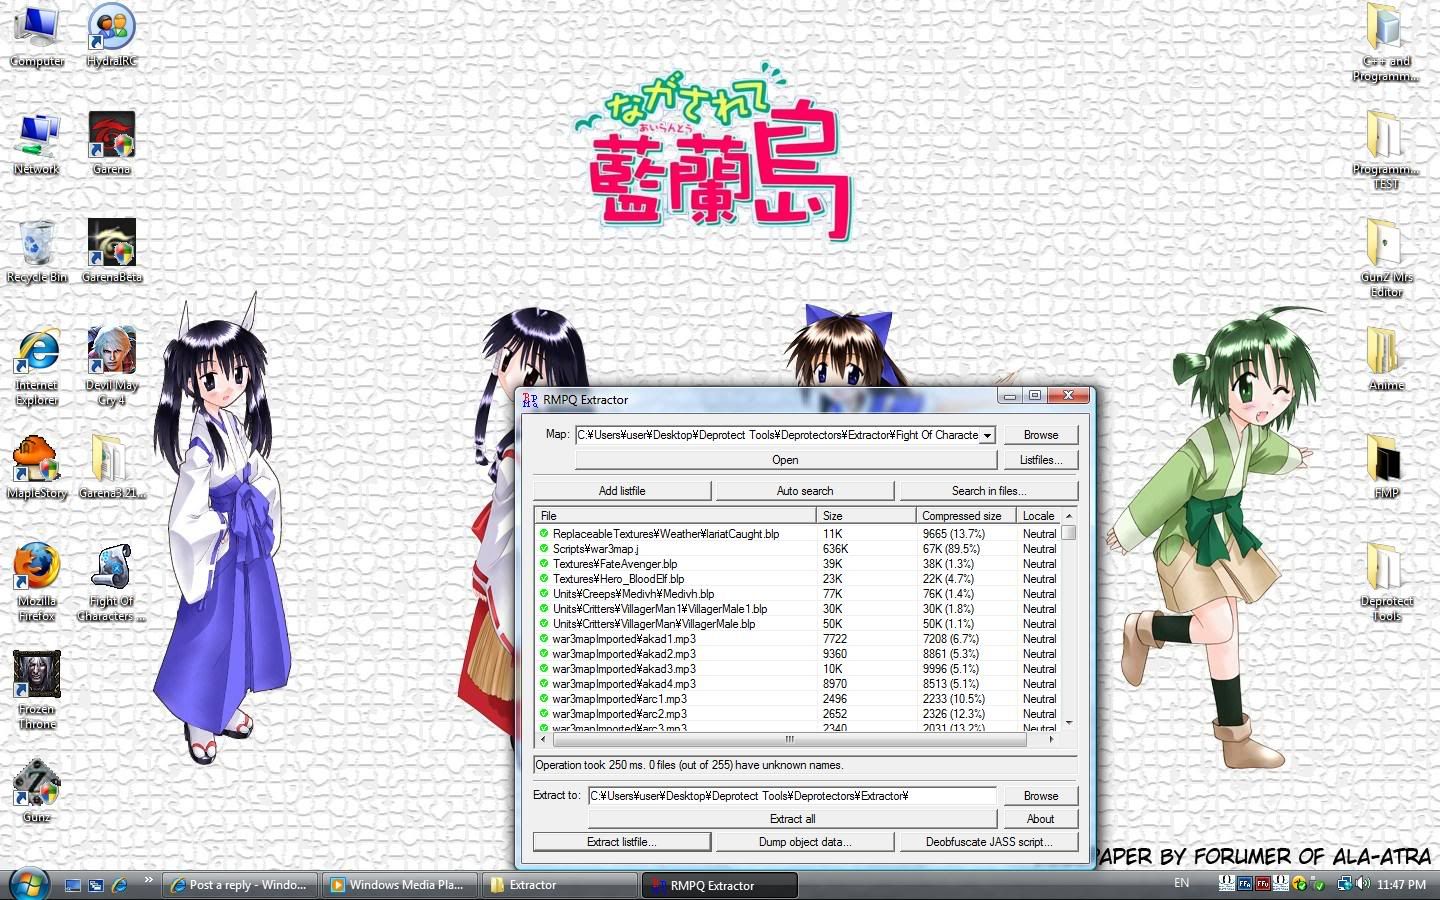Click Show Desktop quick launch icon
Viewport: 1440px width, 900px height.
(x=73, y=885)
